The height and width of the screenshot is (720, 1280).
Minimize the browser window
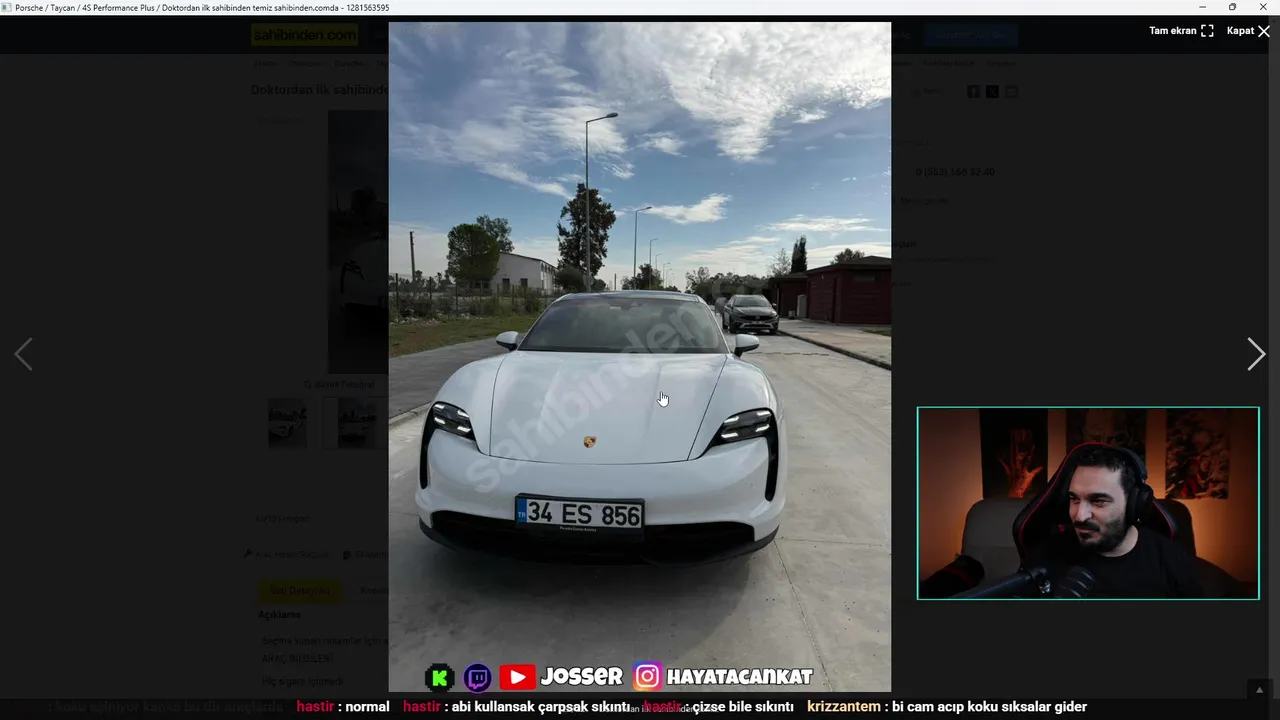[1201, 7]
